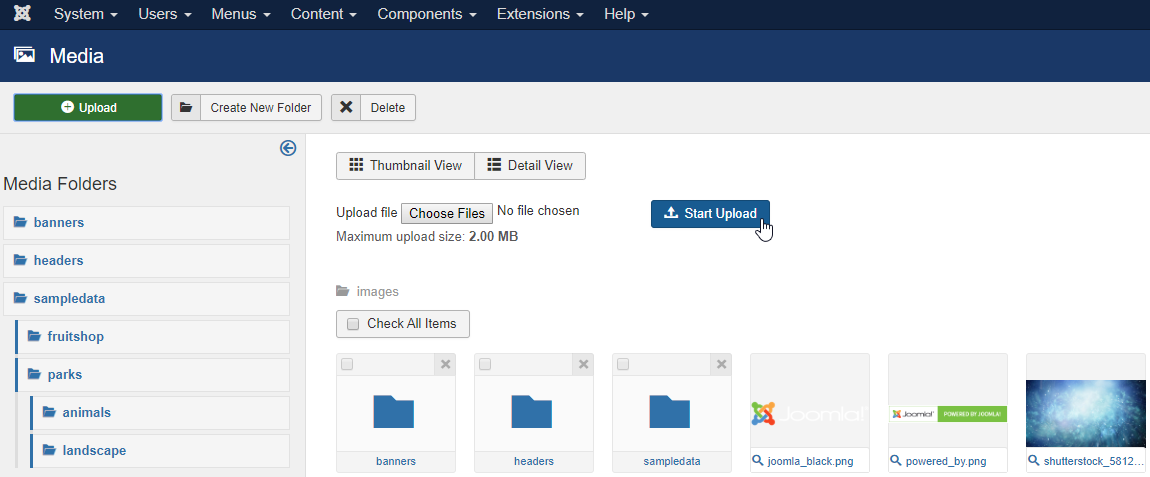Preview joomla_black.png with magnifier icon
1150x477 pixels.
pyautogui.click(x=758, y=461)
